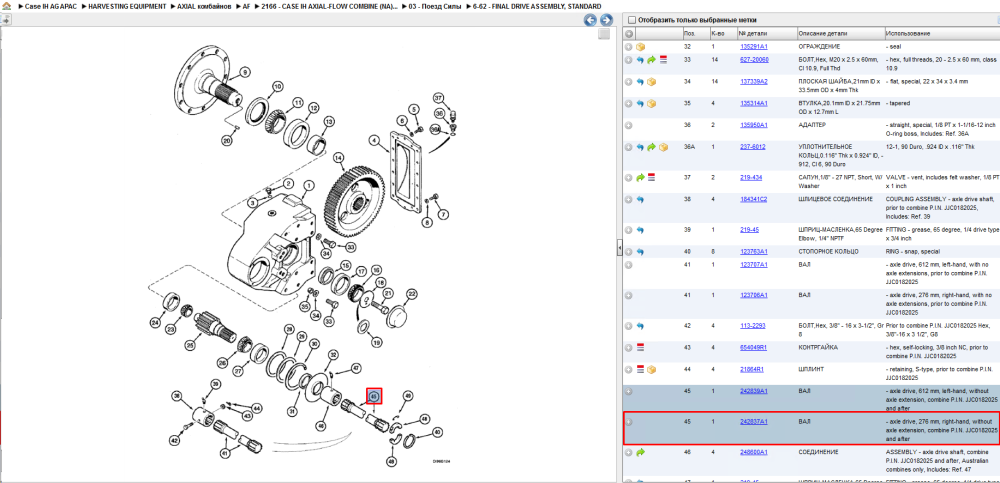The height and width of the screenshot is (483, 1000).
Task: Click the package icon in row 35
Action: coord(651,103)
